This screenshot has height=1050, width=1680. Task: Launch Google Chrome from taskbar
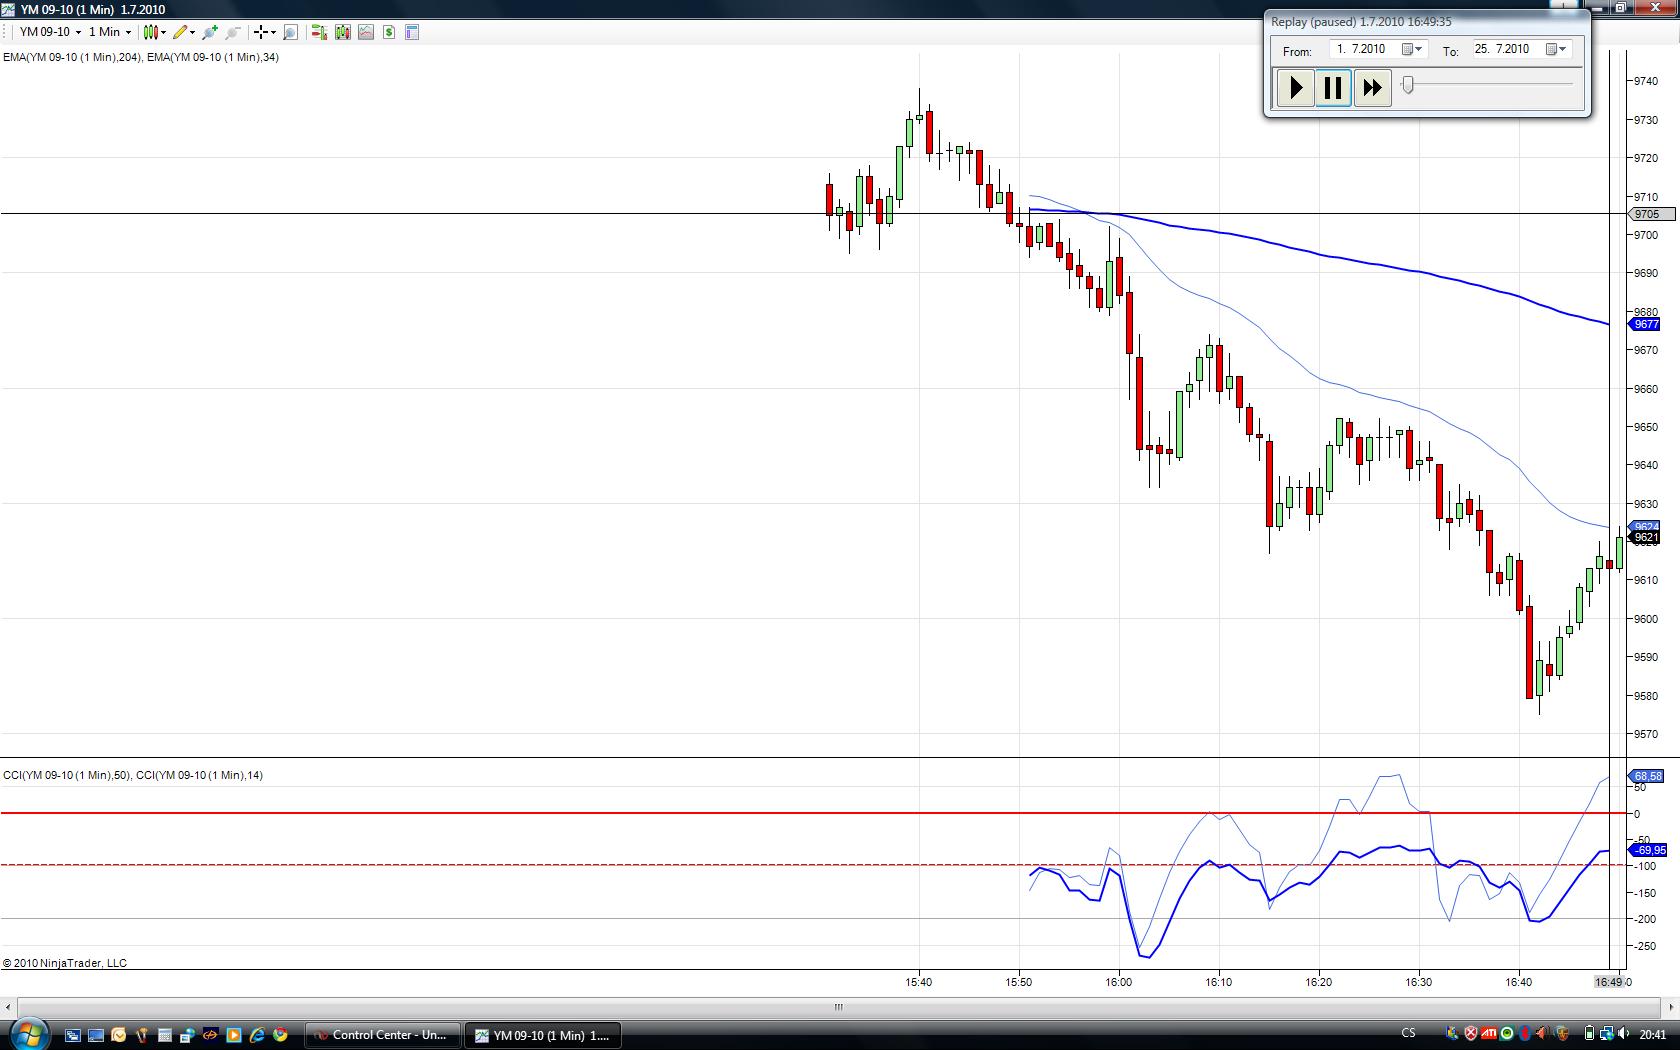click(280, 1035)
